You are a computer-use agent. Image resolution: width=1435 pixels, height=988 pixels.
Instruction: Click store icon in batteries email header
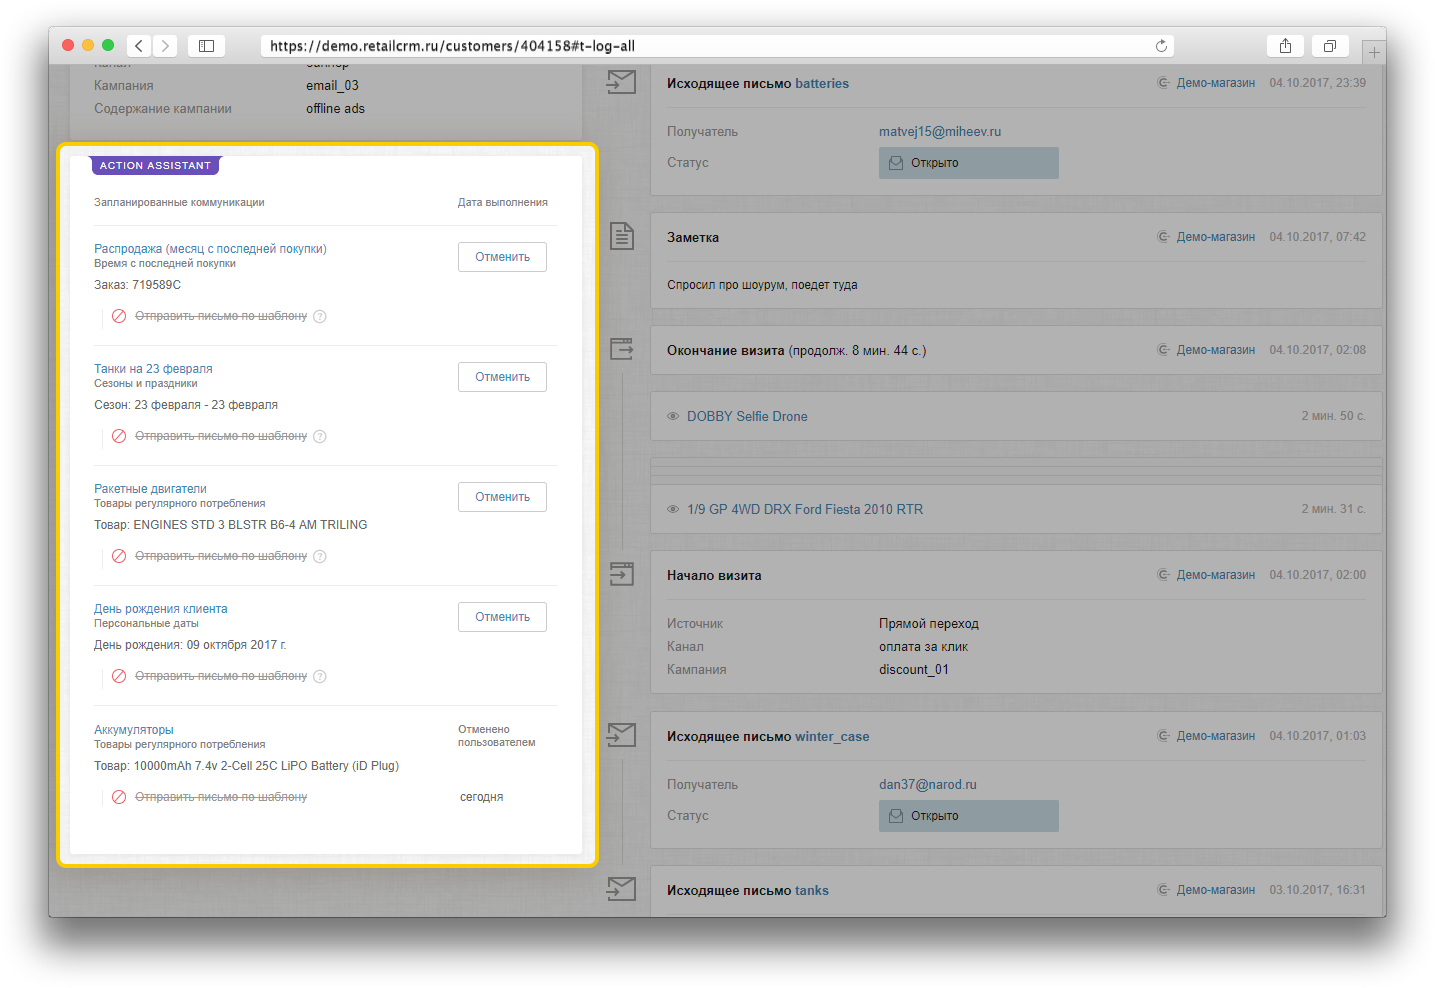click(x=1163, y=83)
